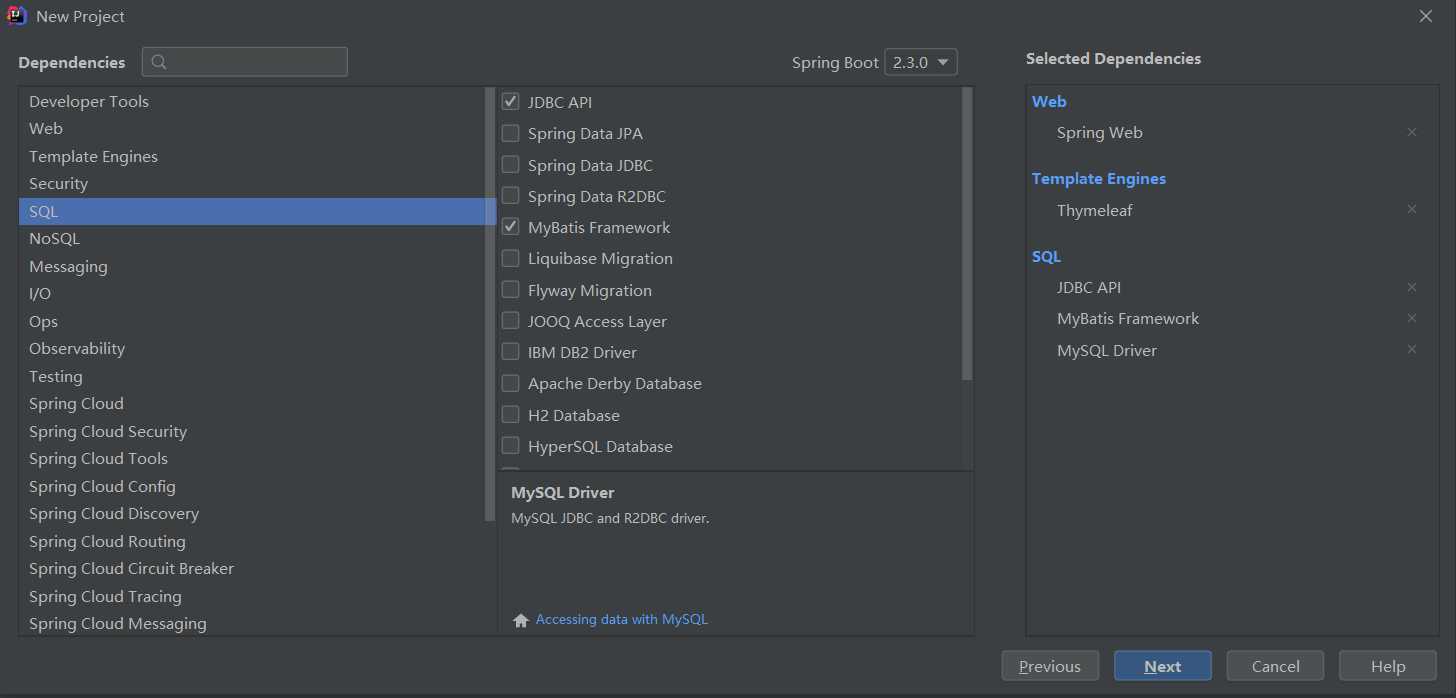Open Accessing data with MySQL guide

pyautogui.click(x=622, y=619)
